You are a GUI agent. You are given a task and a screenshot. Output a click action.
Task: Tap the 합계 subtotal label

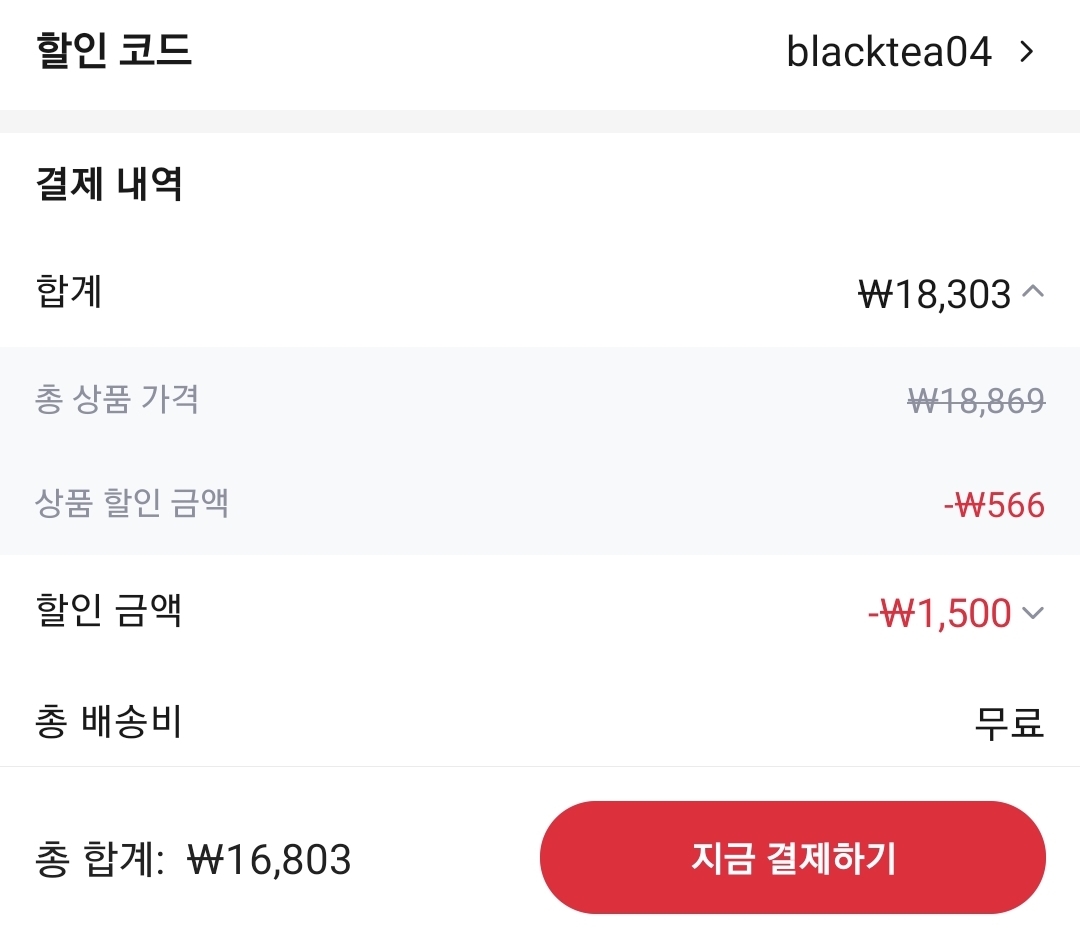[69, 292]
